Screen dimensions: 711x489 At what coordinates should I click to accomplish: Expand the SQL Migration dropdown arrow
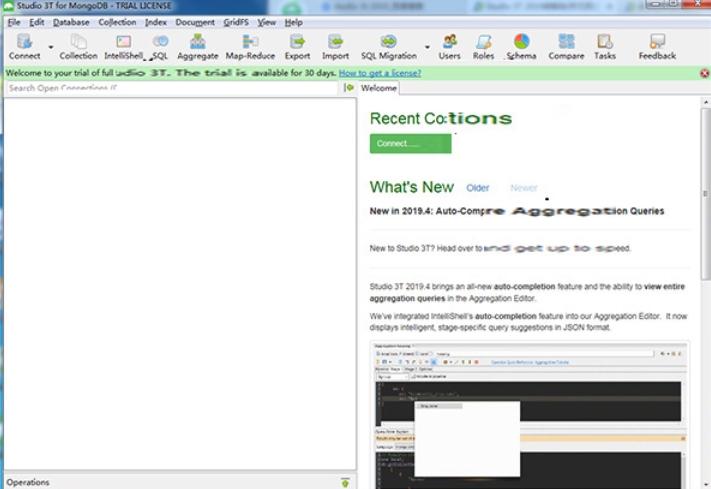pyautogui.click(x=427, y=46)
